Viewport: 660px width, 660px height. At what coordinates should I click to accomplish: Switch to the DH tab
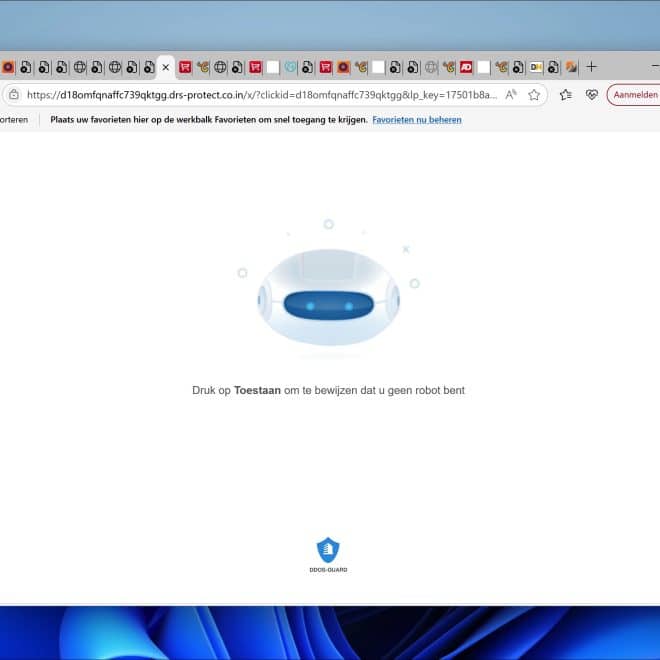536,67
